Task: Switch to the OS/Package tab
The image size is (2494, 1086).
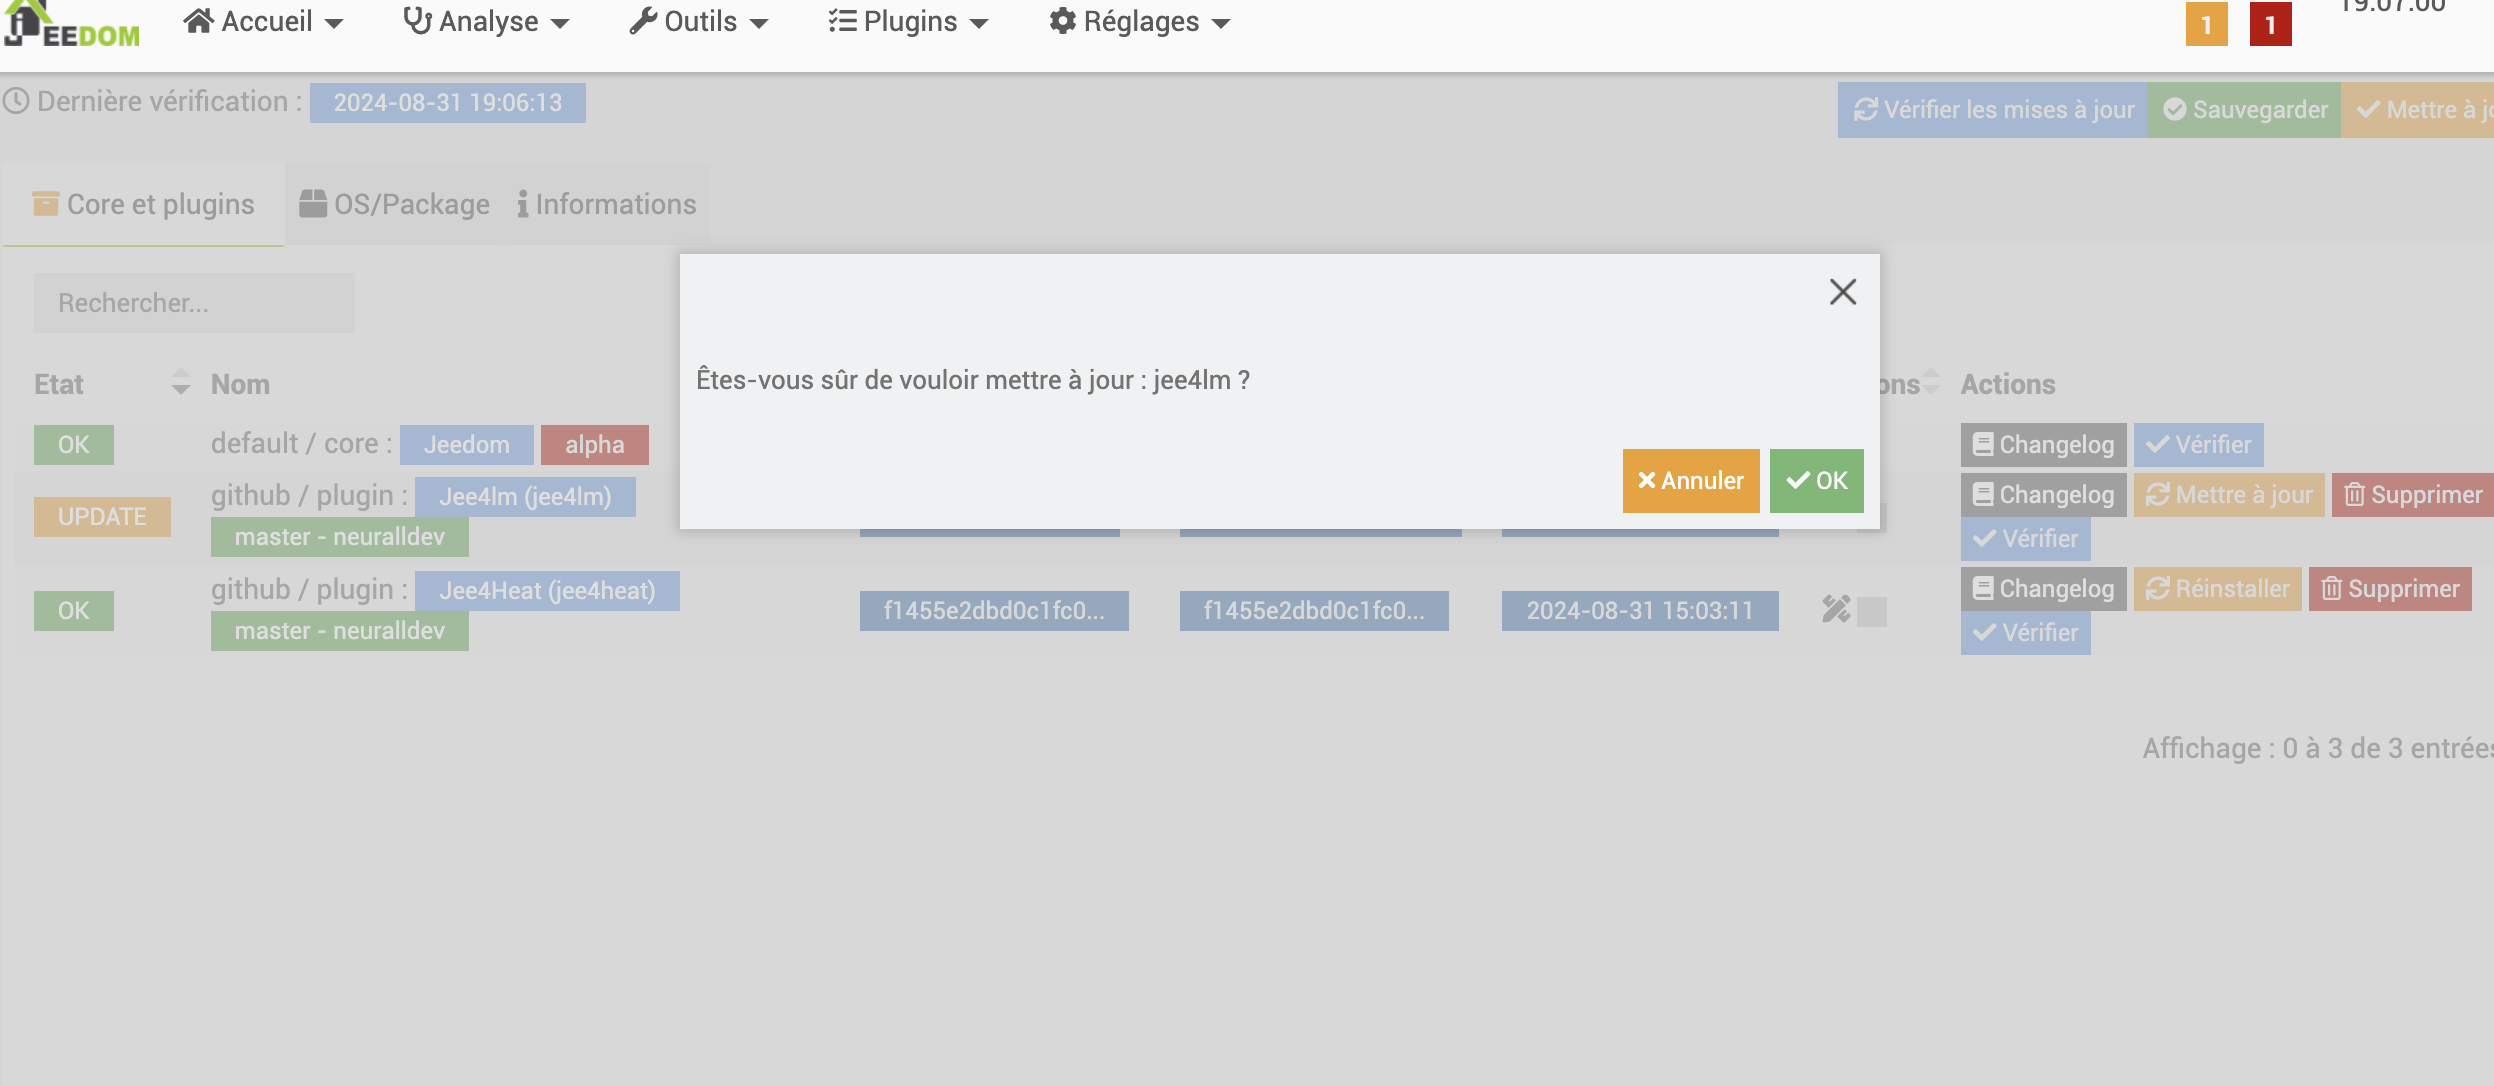Action: pos(395,204)
